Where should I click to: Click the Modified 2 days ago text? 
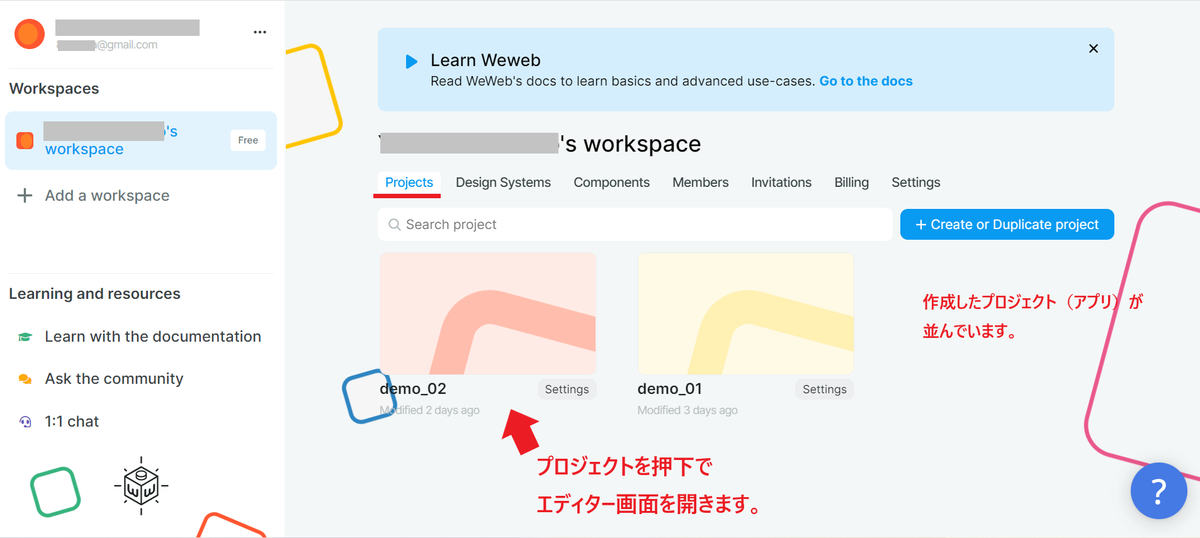tap(430, 411)
